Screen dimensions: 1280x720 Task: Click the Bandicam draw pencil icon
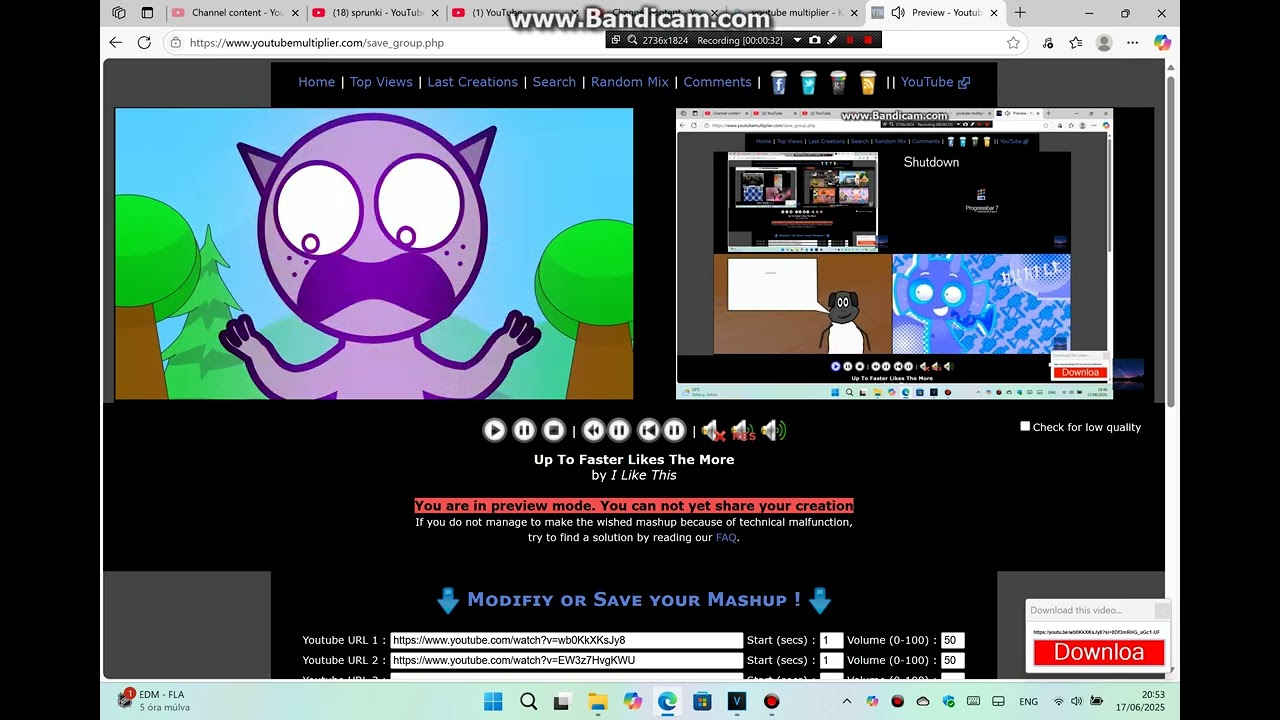(x=832, y=40)
